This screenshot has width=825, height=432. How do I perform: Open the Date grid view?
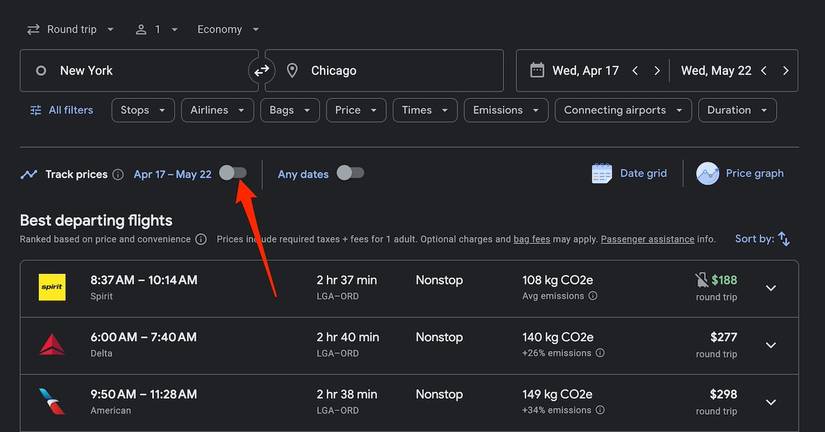[629, 174]
